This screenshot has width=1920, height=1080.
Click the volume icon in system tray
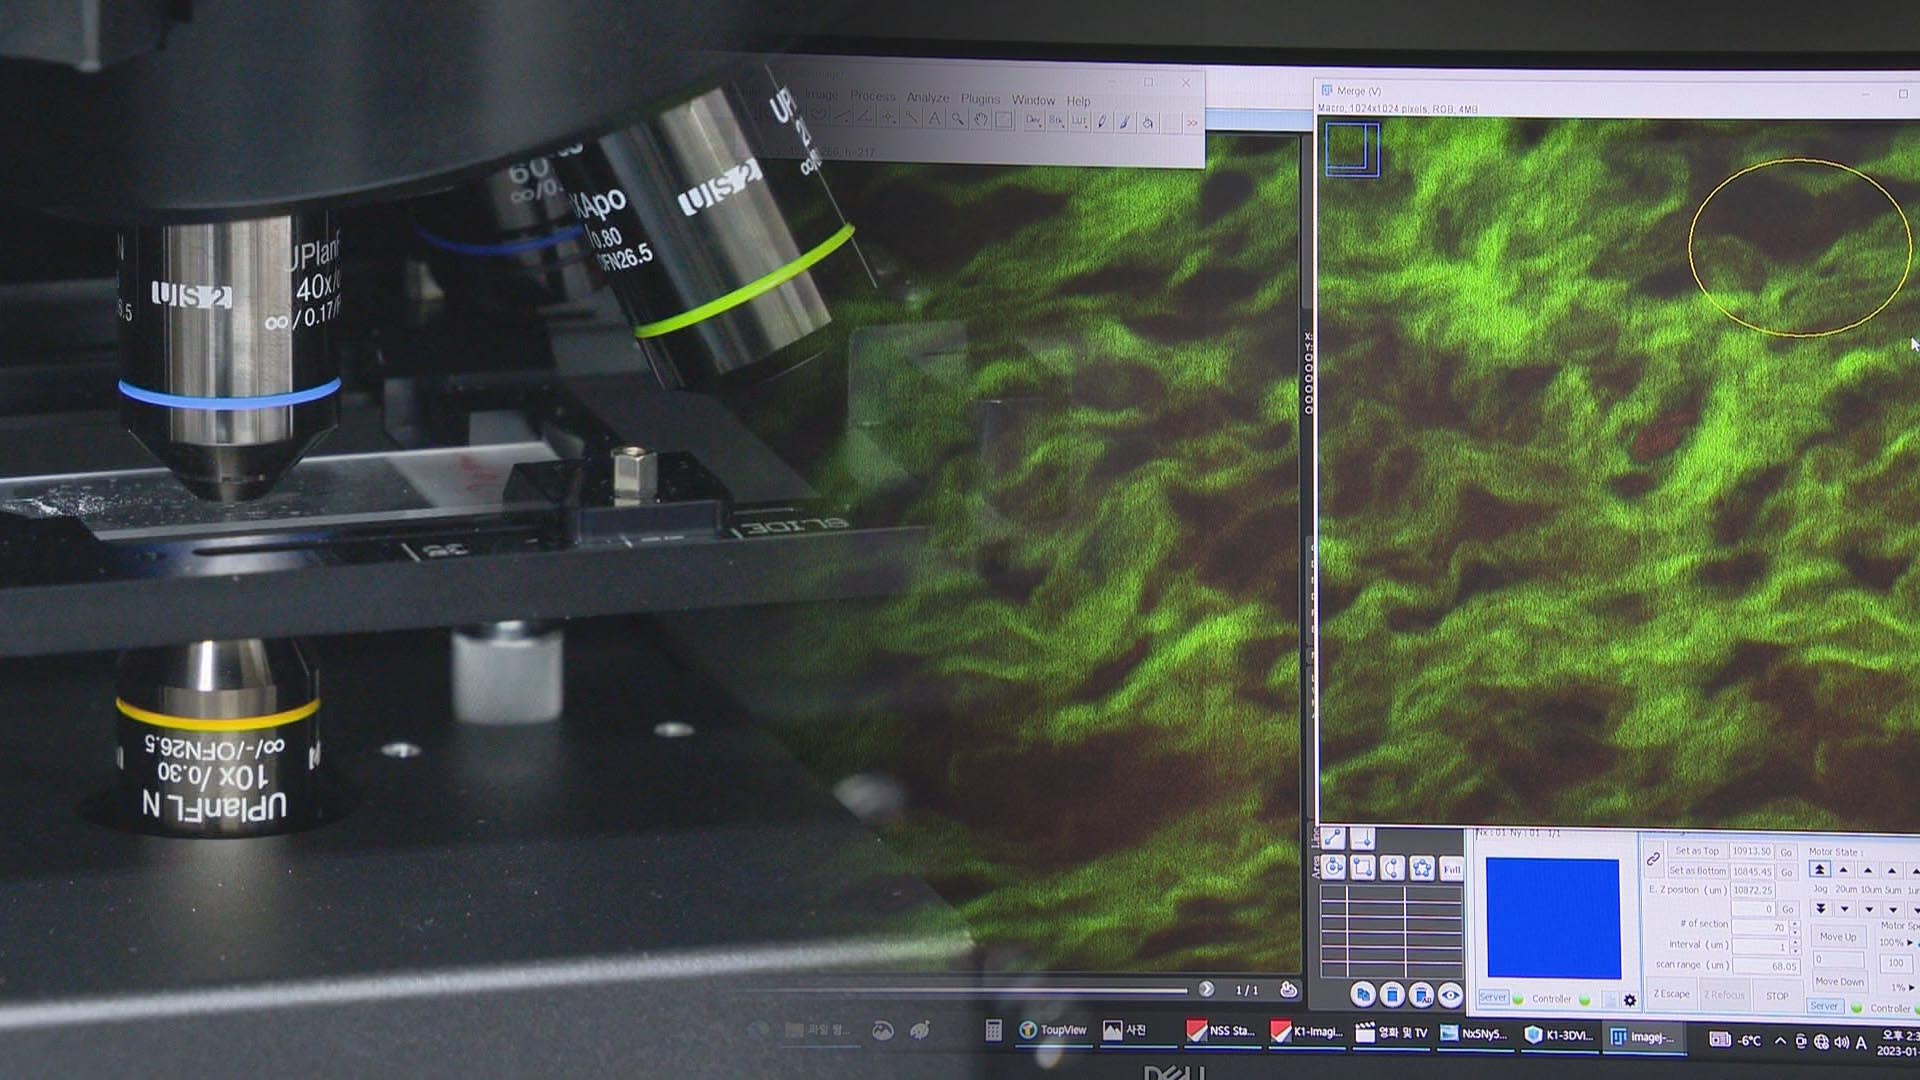1842,1042
